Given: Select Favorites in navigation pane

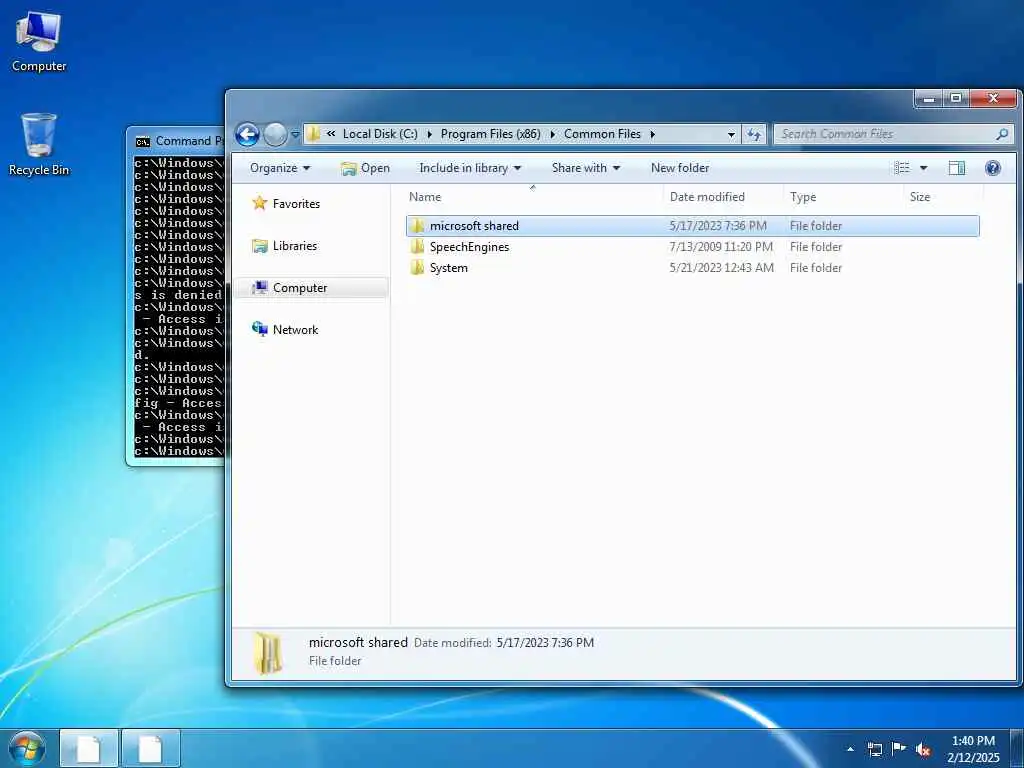Looking at the screenshot, I should pos(296,204).
